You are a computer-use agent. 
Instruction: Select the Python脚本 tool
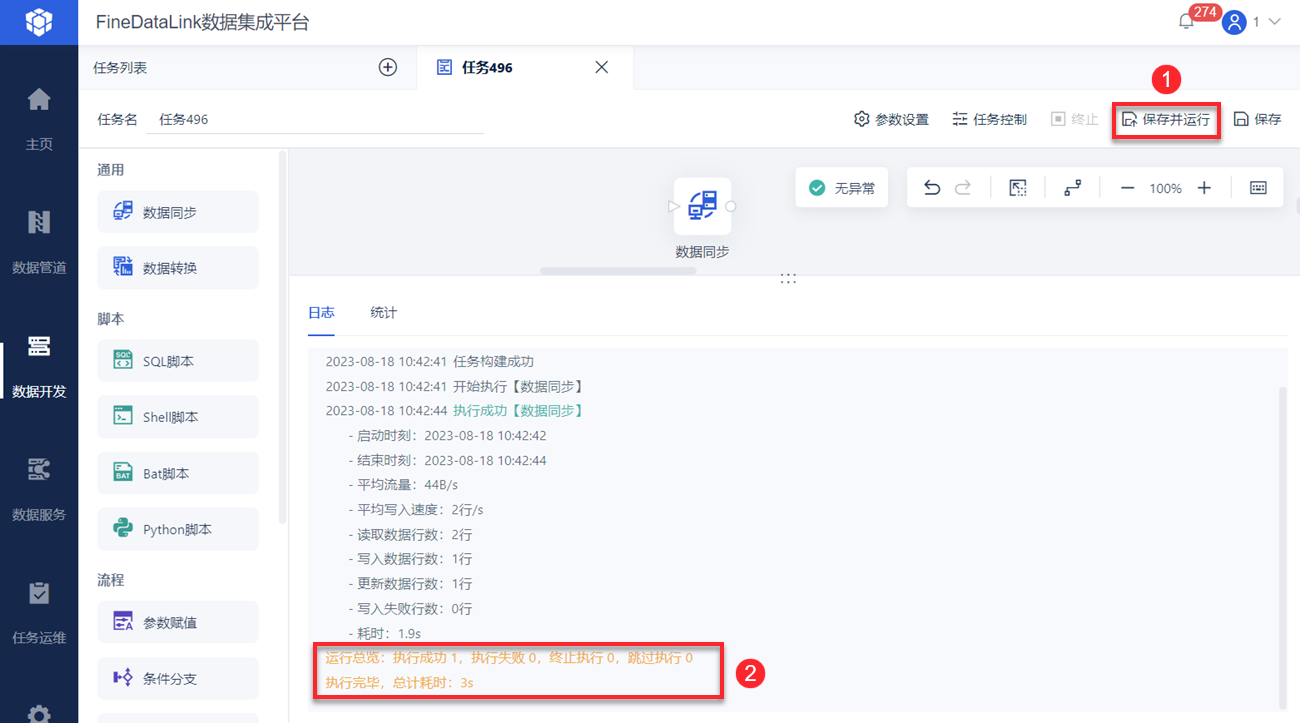[x=178, y=528]
